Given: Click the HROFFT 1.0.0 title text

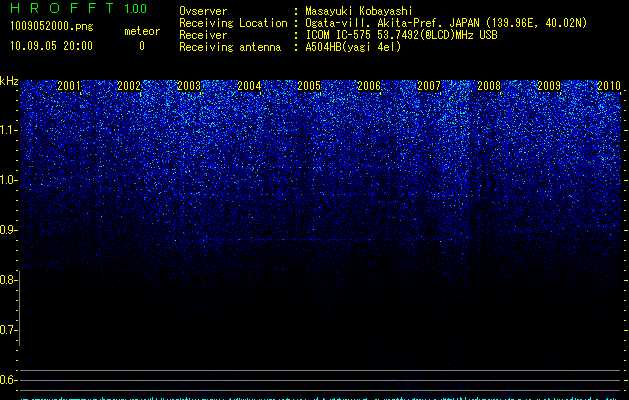Looking at the screenshot, I should tap(78, 8).
